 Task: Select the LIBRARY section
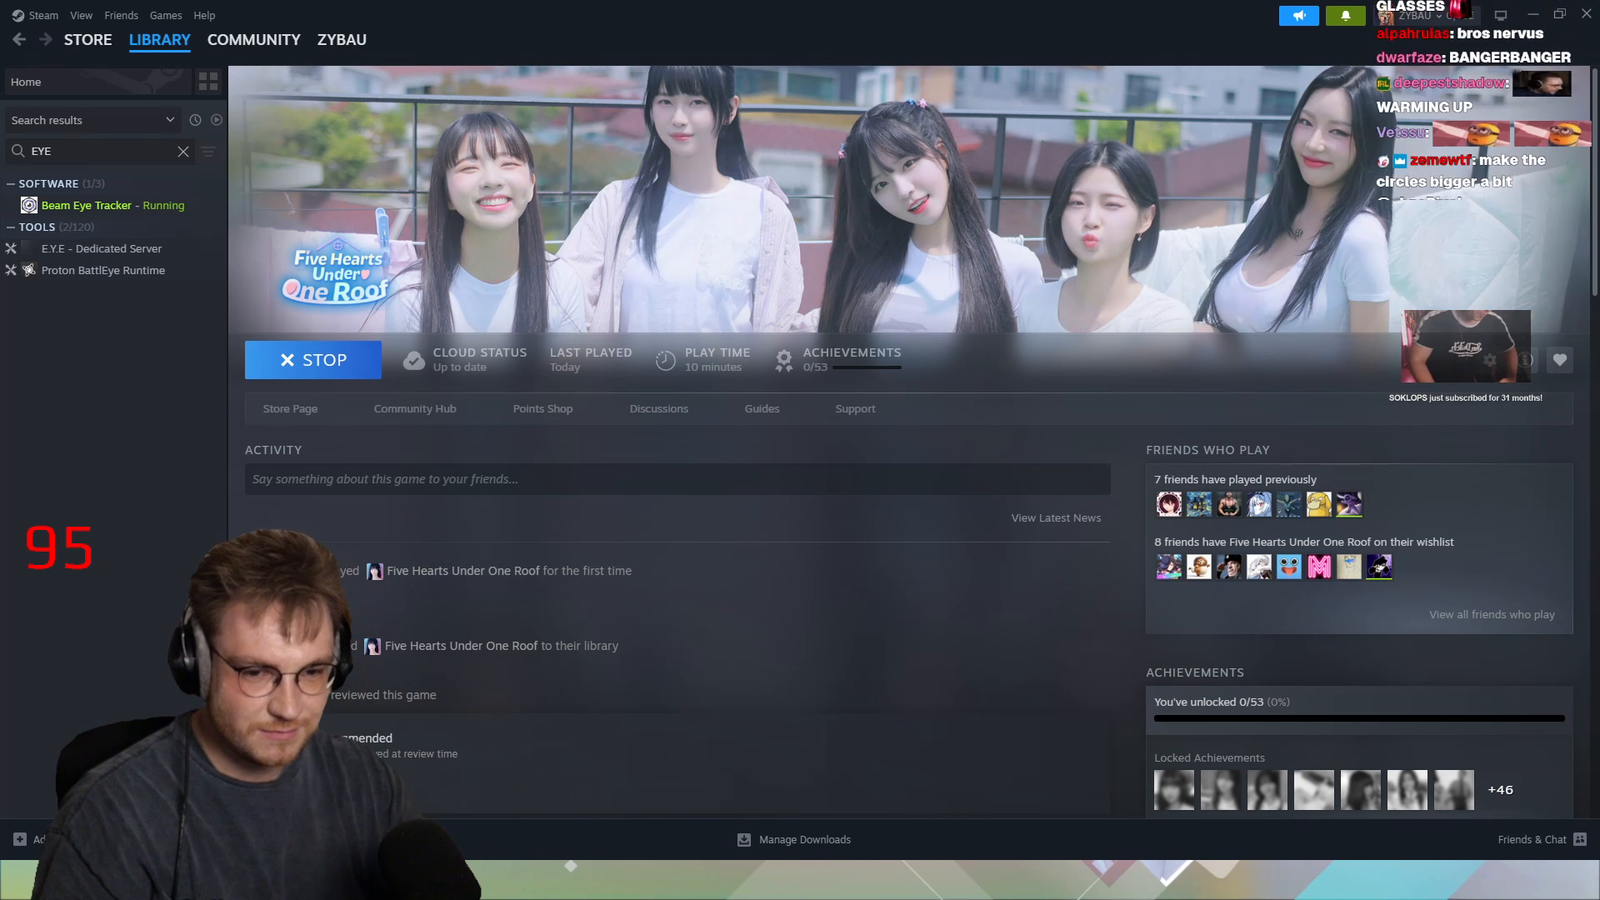[160, 40]
